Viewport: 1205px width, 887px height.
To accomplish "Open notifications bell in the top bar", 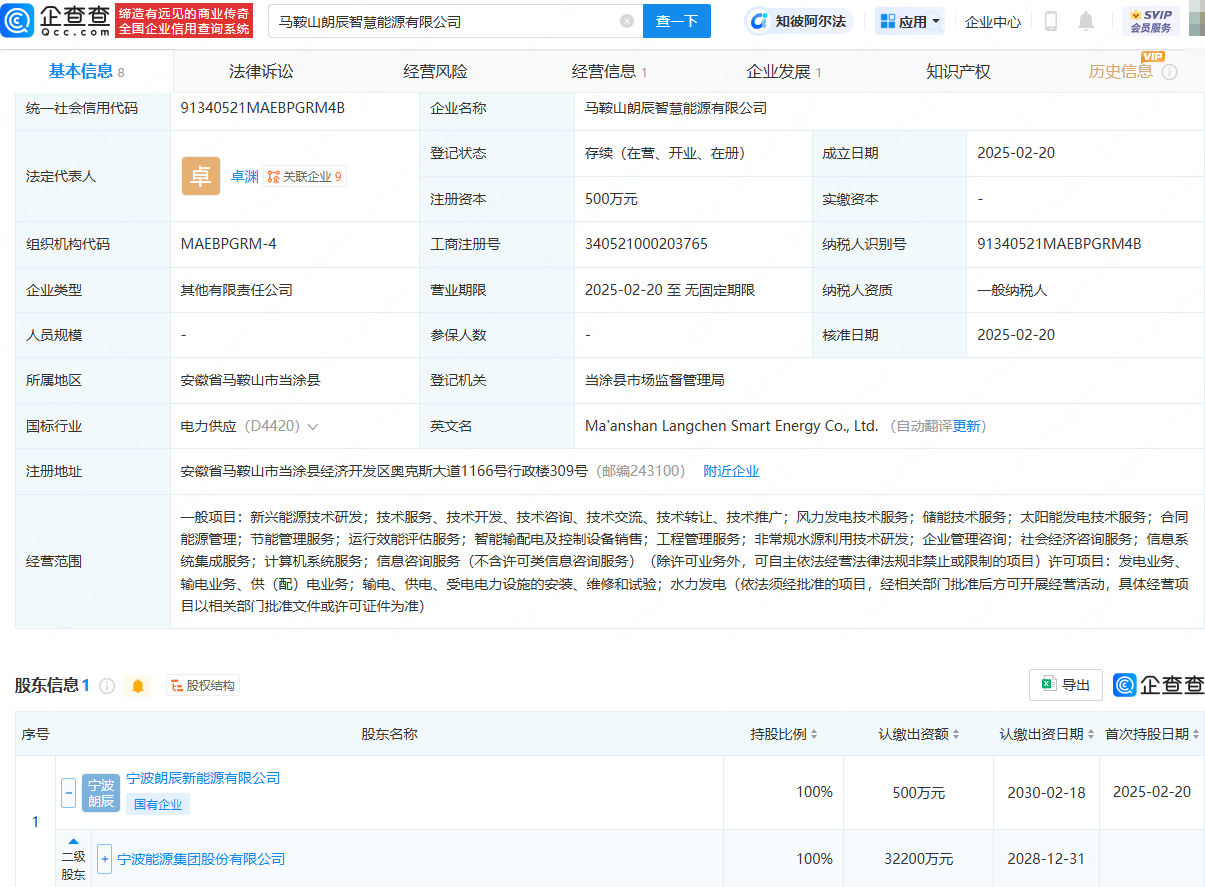I will [x=1086, y=21].
